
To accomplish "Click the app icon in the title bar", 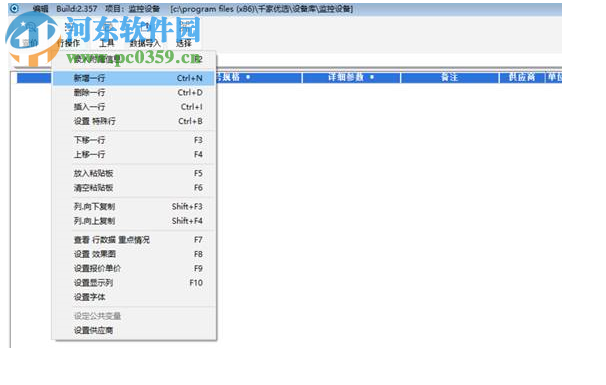I will [14, 8].
